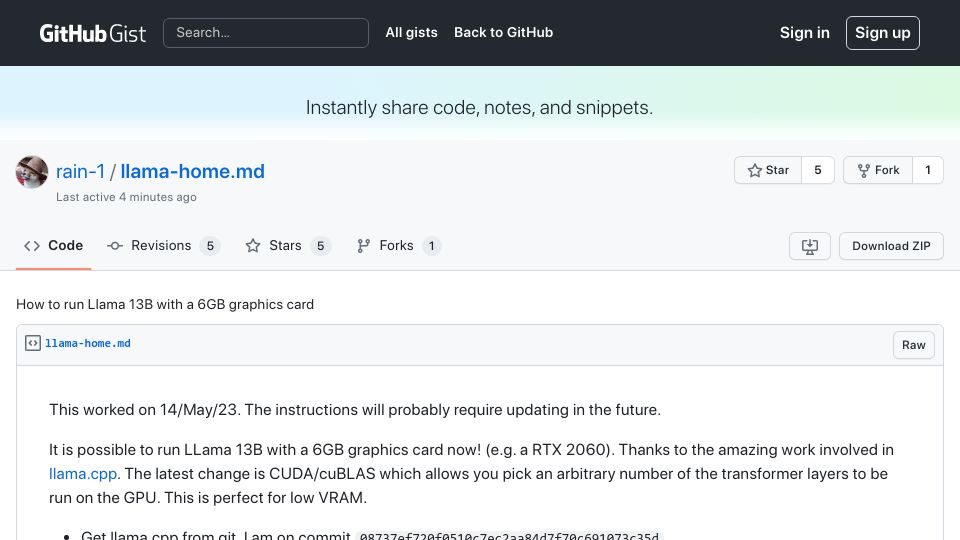Open rain-1 user avatar
960x540 pixels.
tap(32, 171)
